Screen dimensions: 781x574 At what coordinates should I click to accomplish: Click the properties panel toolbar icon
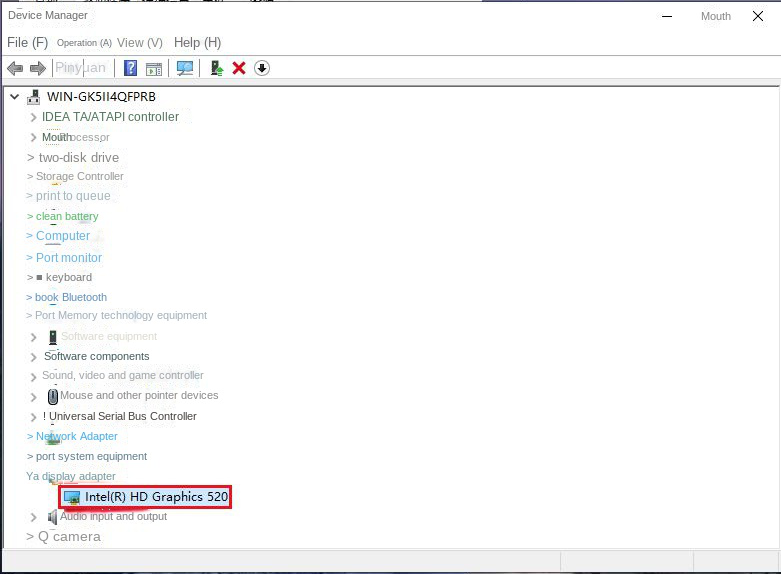coord(154,69)
